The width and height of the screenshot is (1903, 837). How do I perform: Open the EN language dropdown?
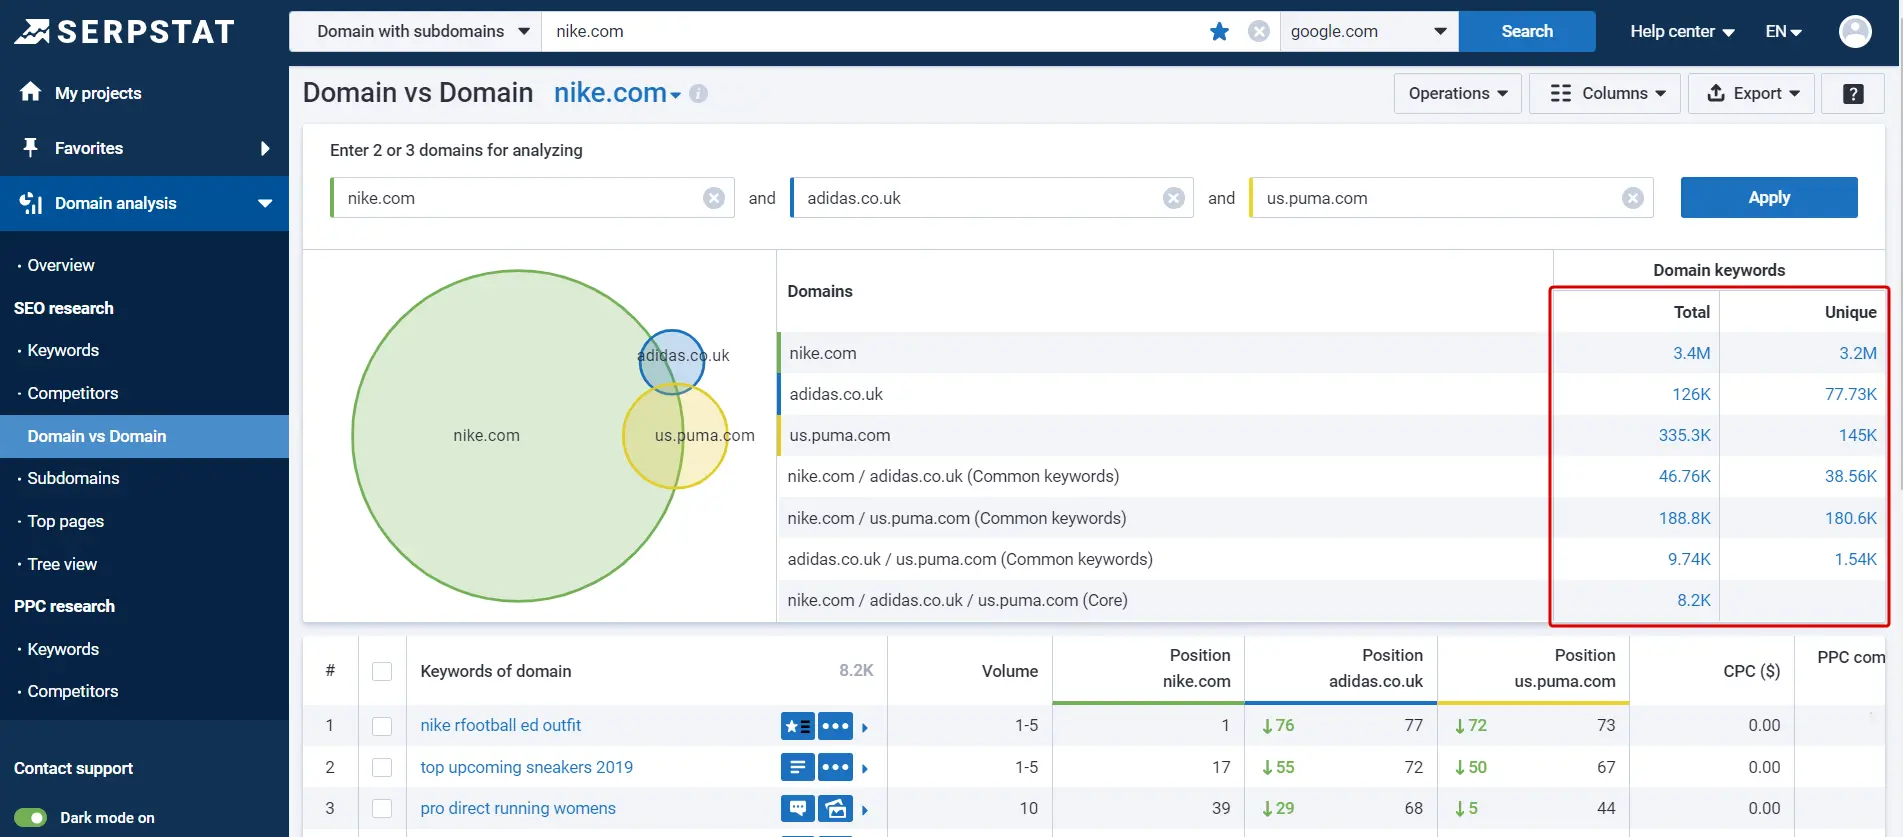tap(1783, 31)
